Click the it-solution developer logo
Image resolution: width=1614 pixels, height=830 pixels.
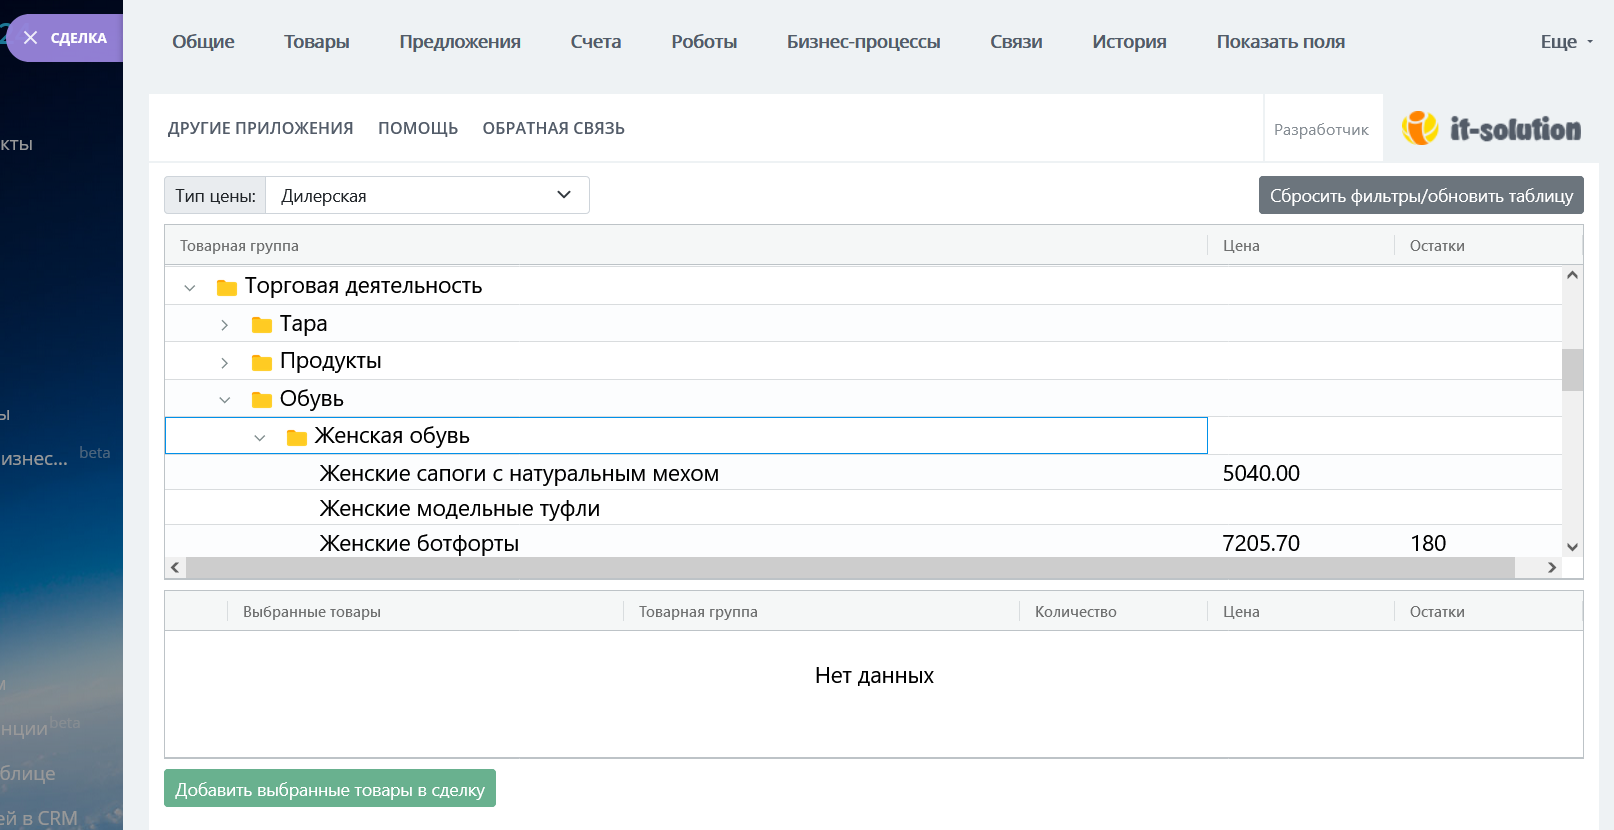(1491, 129)
